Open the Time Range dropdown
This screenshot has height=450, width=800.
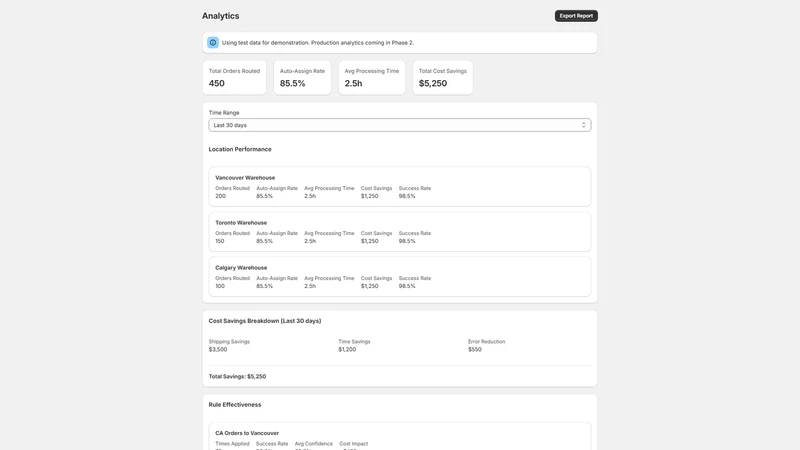399,125
